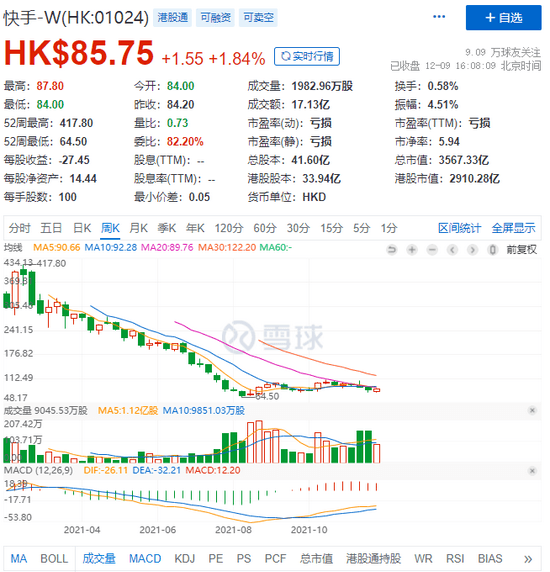
Task: Zoom in the K-line chart with plus icon
Action: click(412, 250)
